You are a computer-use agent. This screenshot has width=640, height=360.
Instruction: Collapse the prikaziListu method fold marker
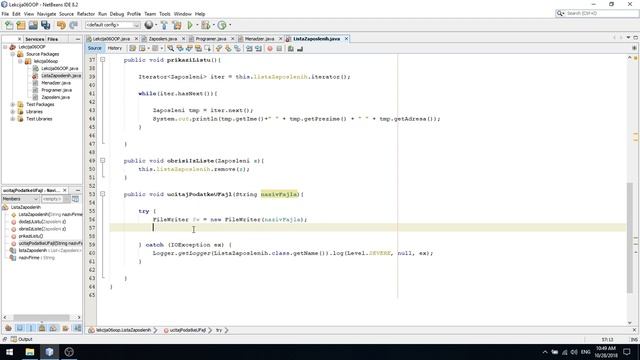pyautogui.click(x=103, y=60)
